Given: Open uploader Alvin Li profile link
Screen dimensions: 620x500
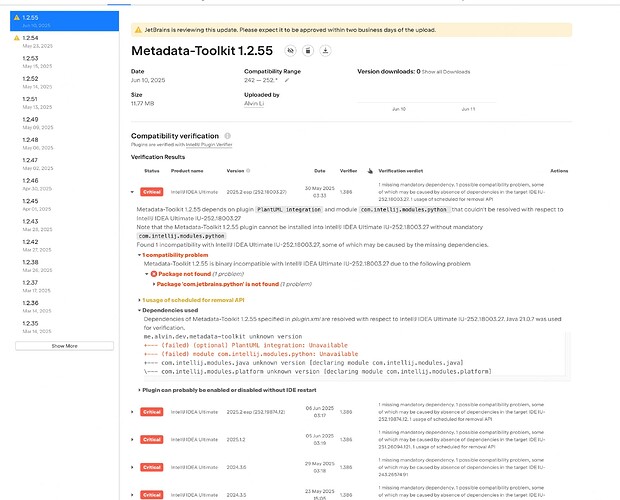Looking at the screenshot, I should click(x=254, y=104).
